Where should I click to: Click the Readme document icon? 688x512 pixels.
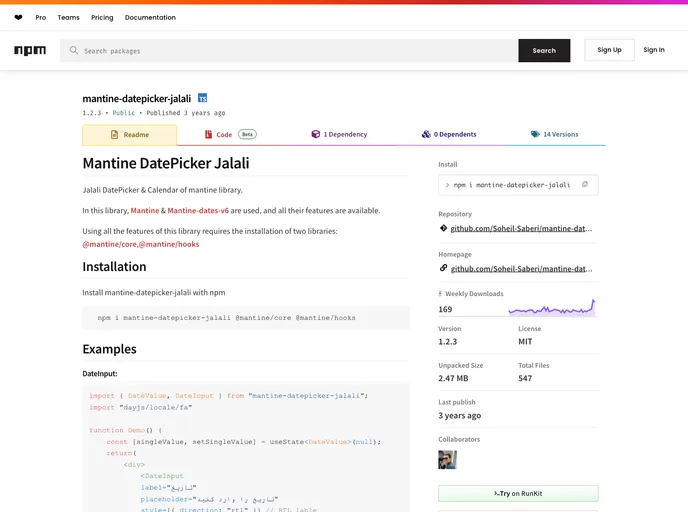[115, 135]
